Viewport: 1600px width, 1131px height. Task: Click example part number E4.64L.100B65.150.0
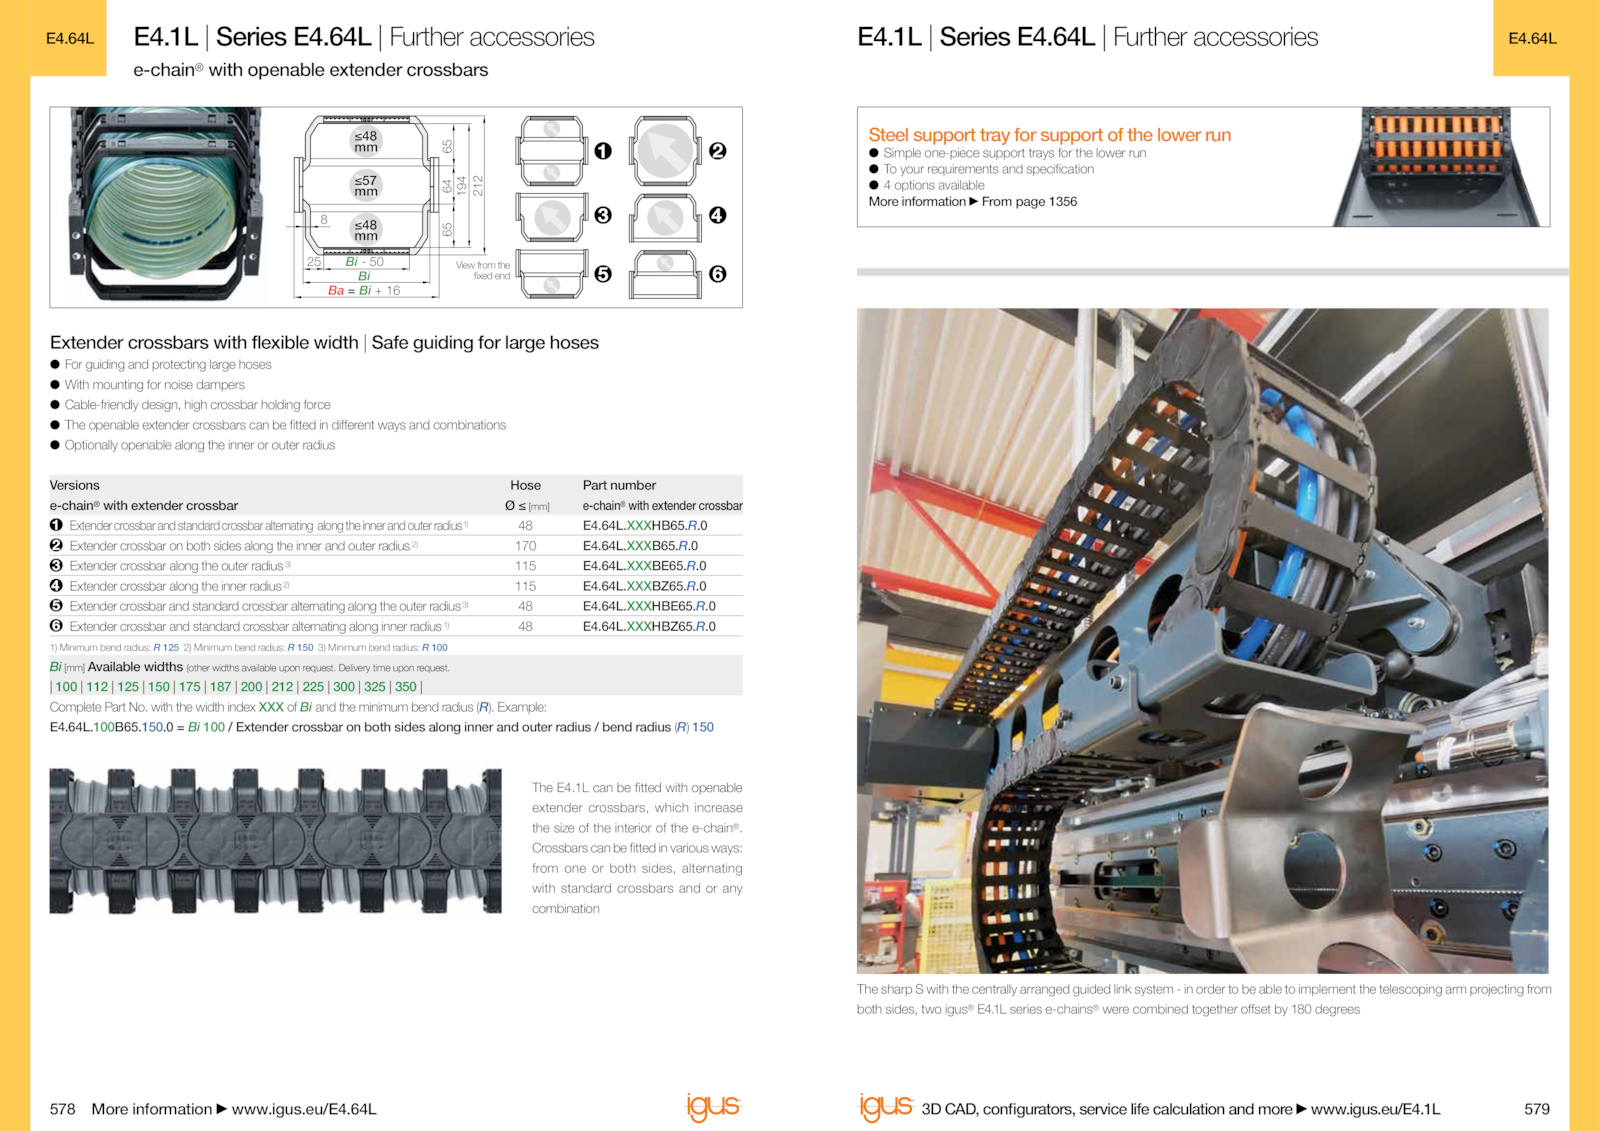click(x=111, y=727)
